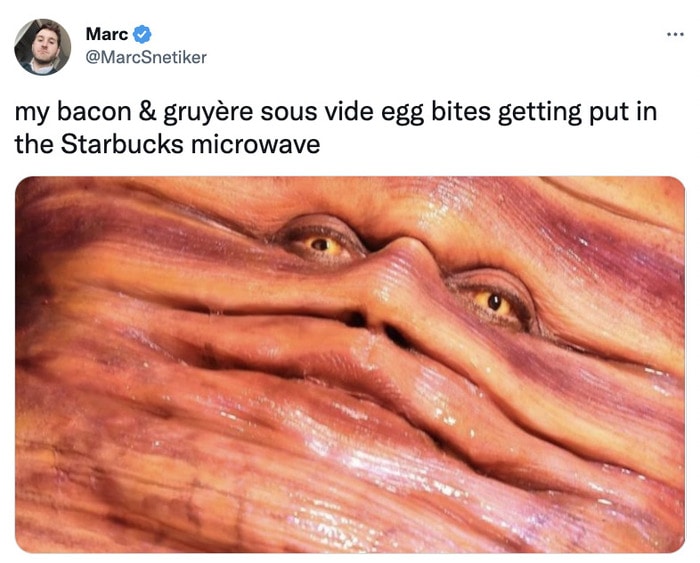700x563 pixels.
Task: Click the blue verified checkmark badge
Action: click(142, 34)
